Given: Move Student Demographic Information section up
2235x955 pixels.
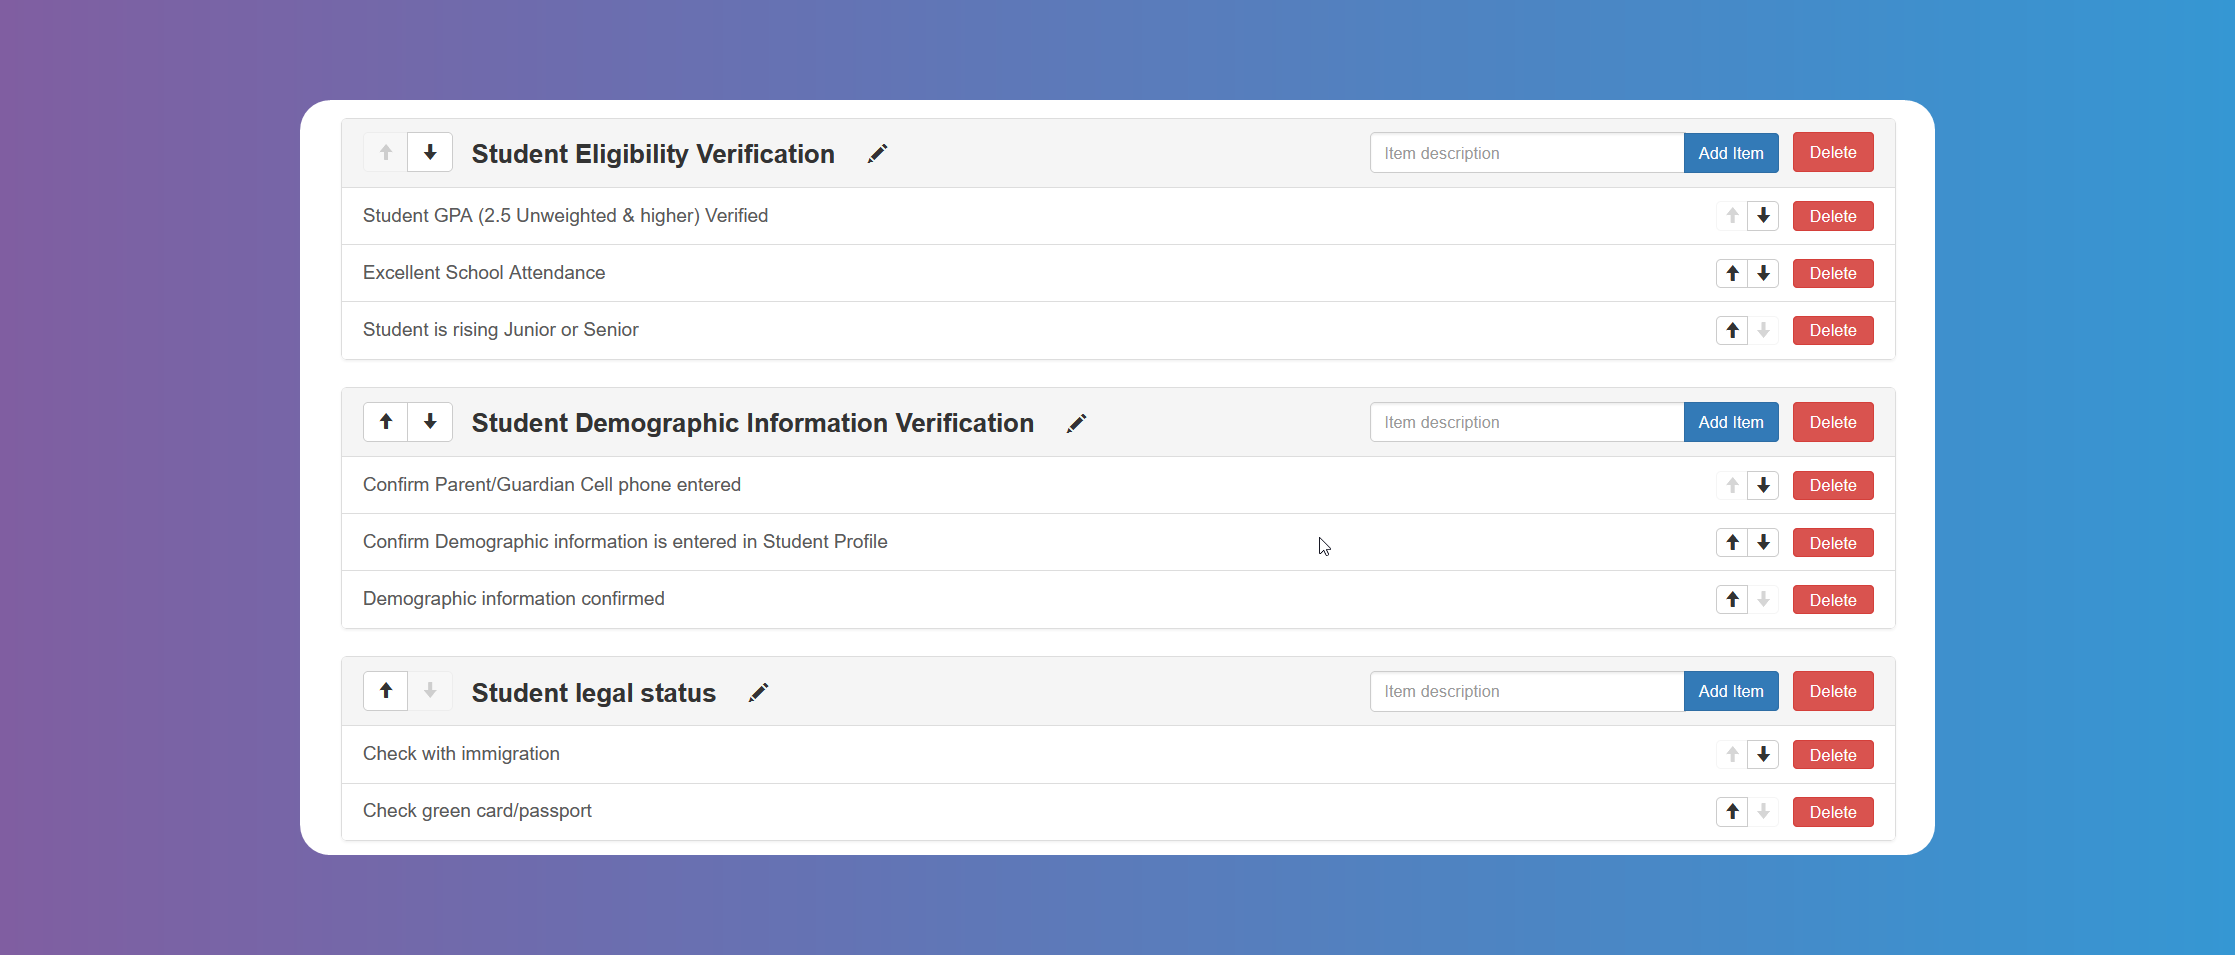Looking at the screenshot, I should pyautogui.click(x=385, y=421).
